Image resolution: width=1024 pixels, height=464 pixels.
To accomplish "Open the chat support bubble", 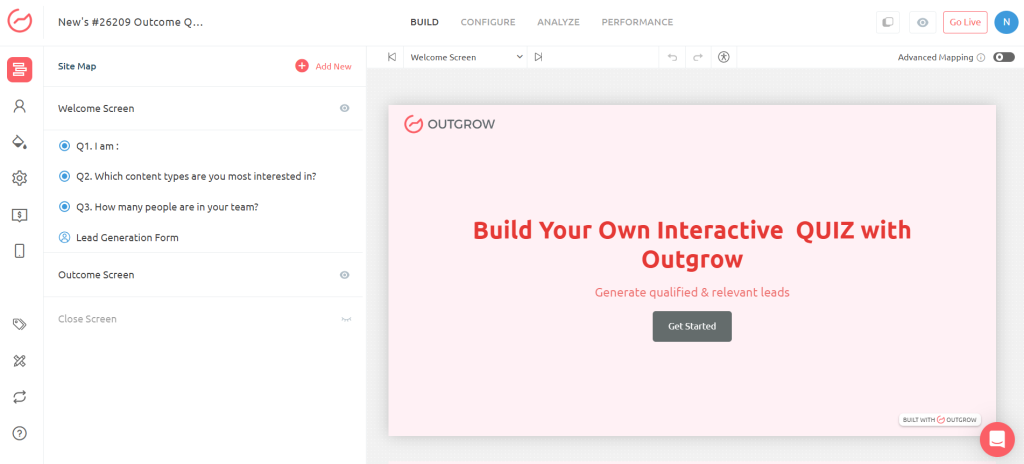I will click(x=996, y=438).
